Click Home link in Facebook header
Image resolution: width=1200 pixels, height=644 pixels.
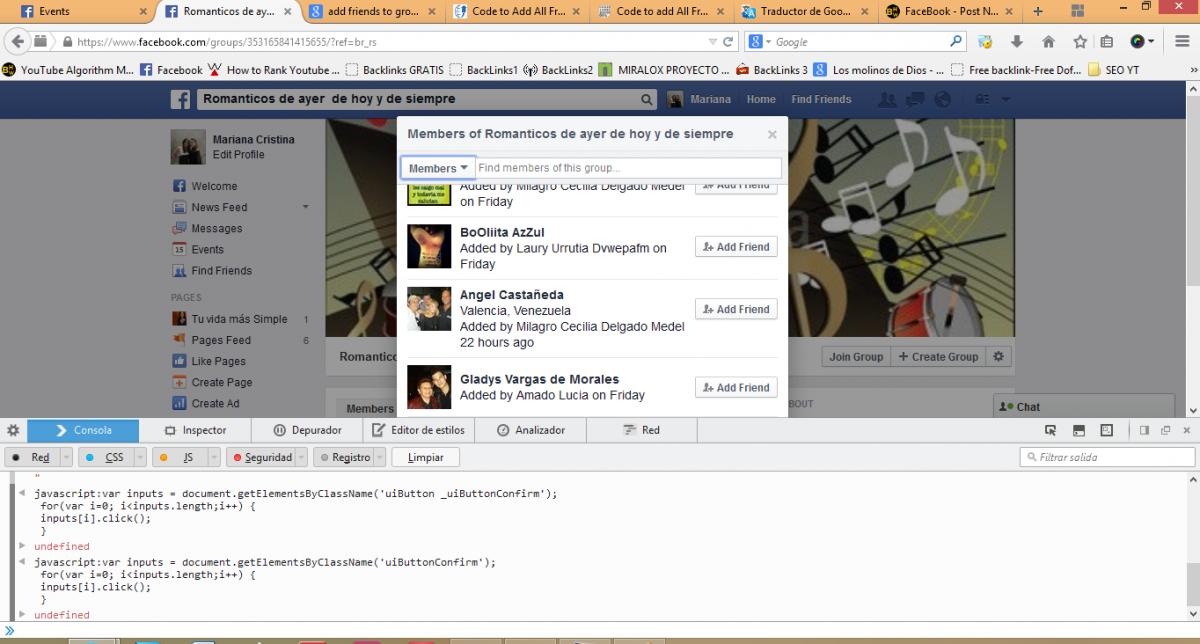click(761, 100)
